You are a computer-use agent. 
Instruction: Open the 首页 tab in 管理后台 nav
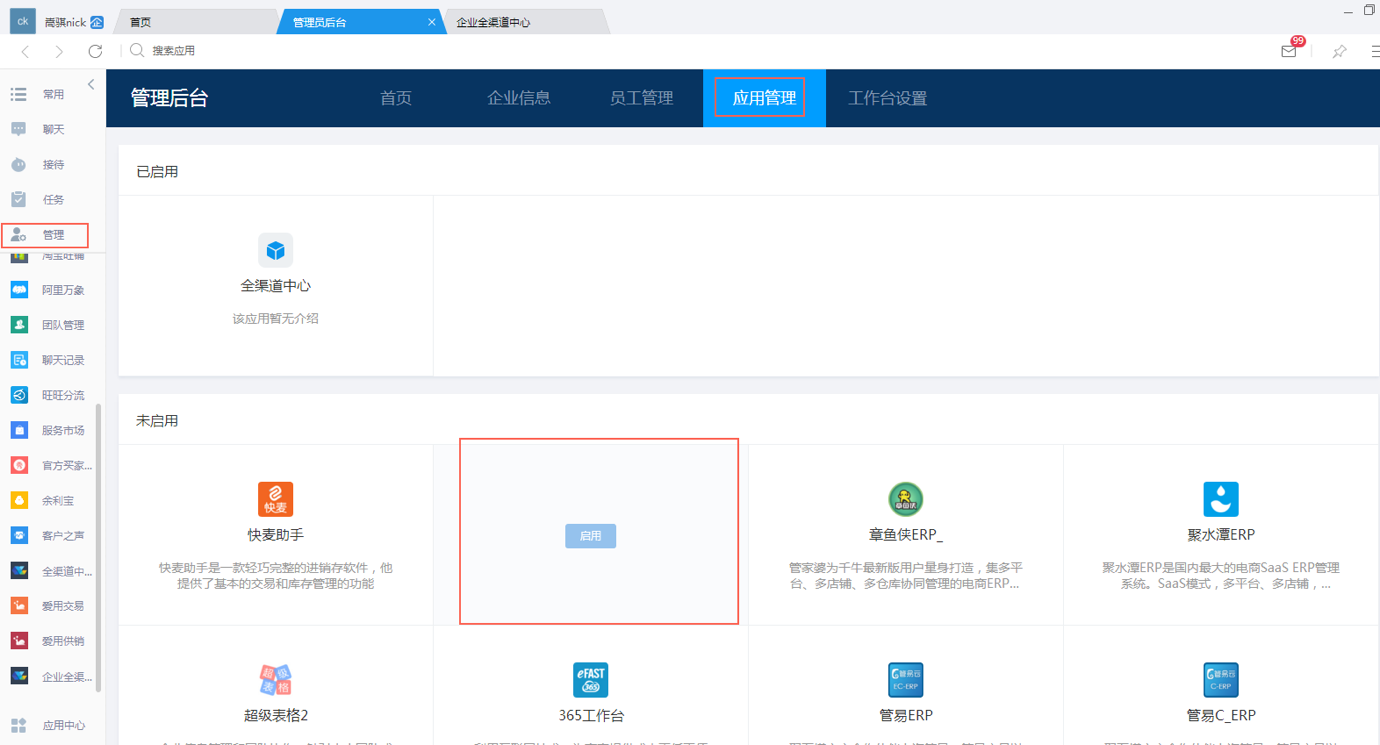(396, 98)
